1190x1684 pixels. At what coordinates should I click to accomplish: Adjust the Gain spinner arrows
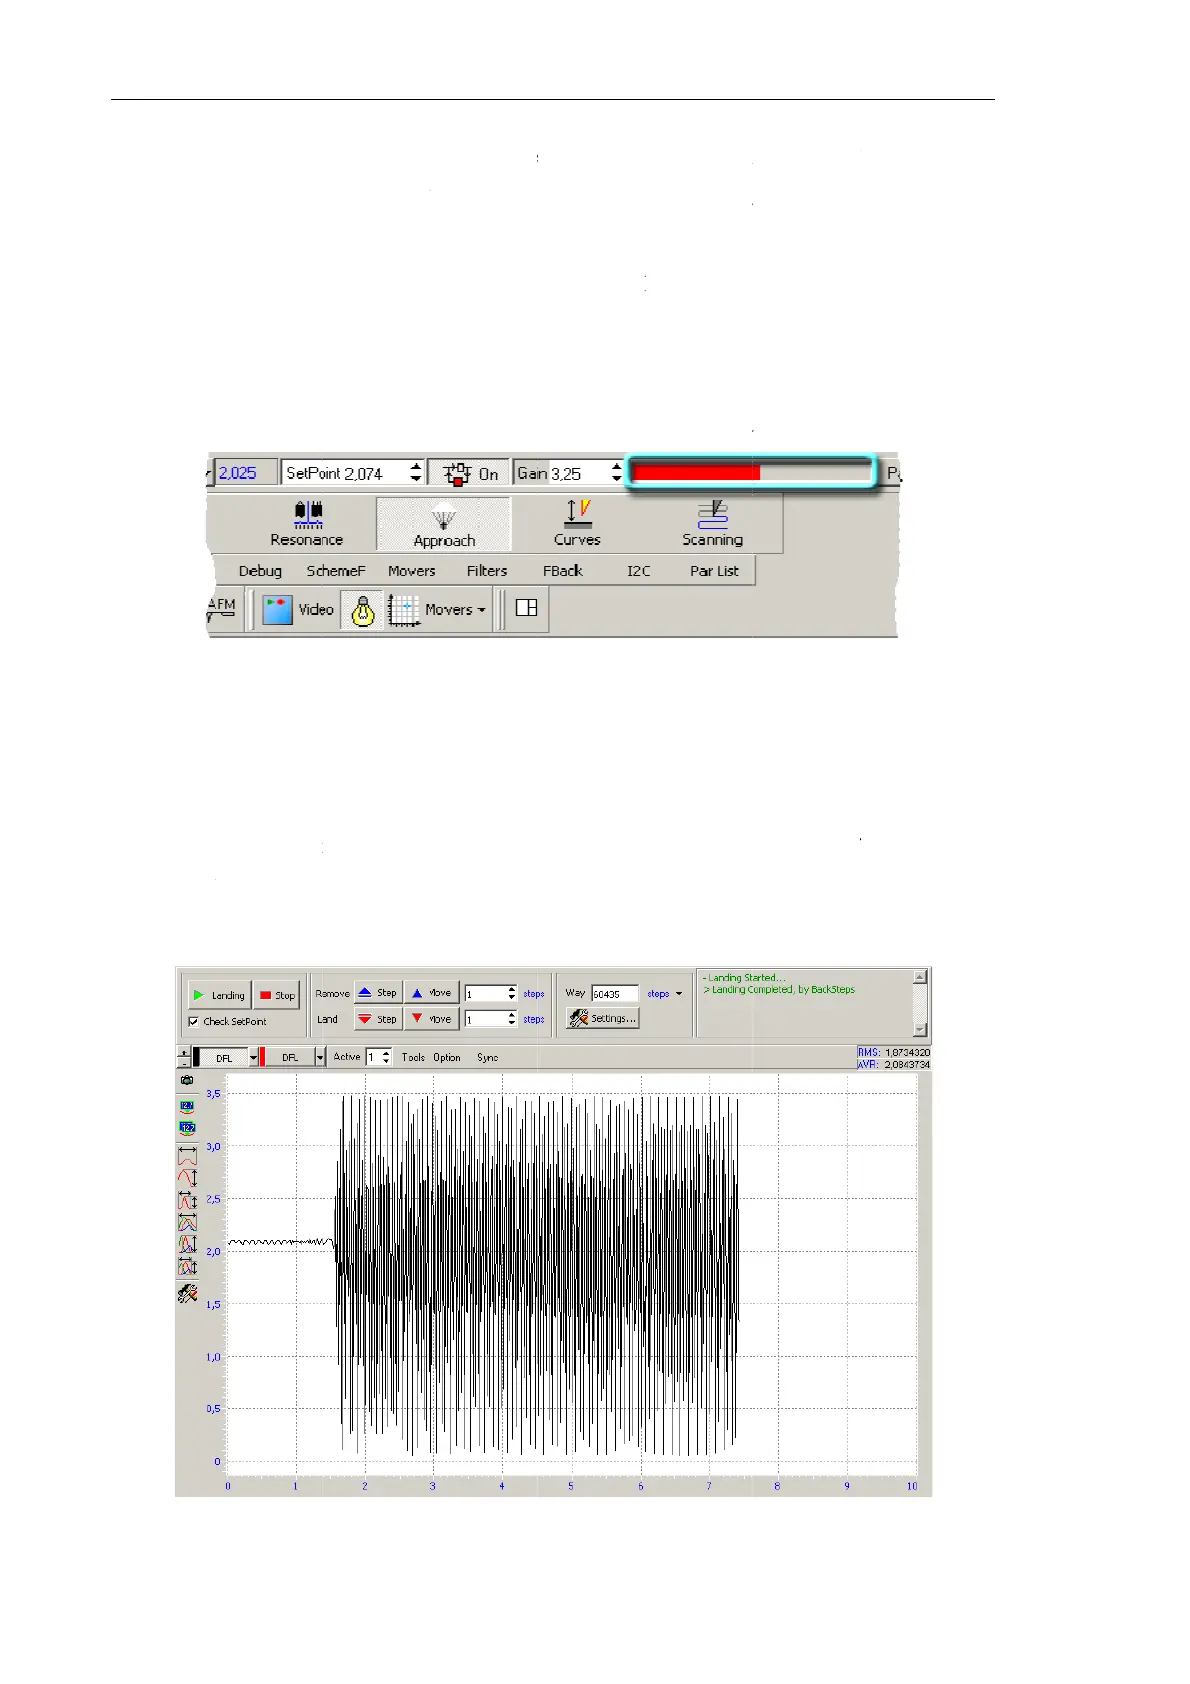coord(616,473)
